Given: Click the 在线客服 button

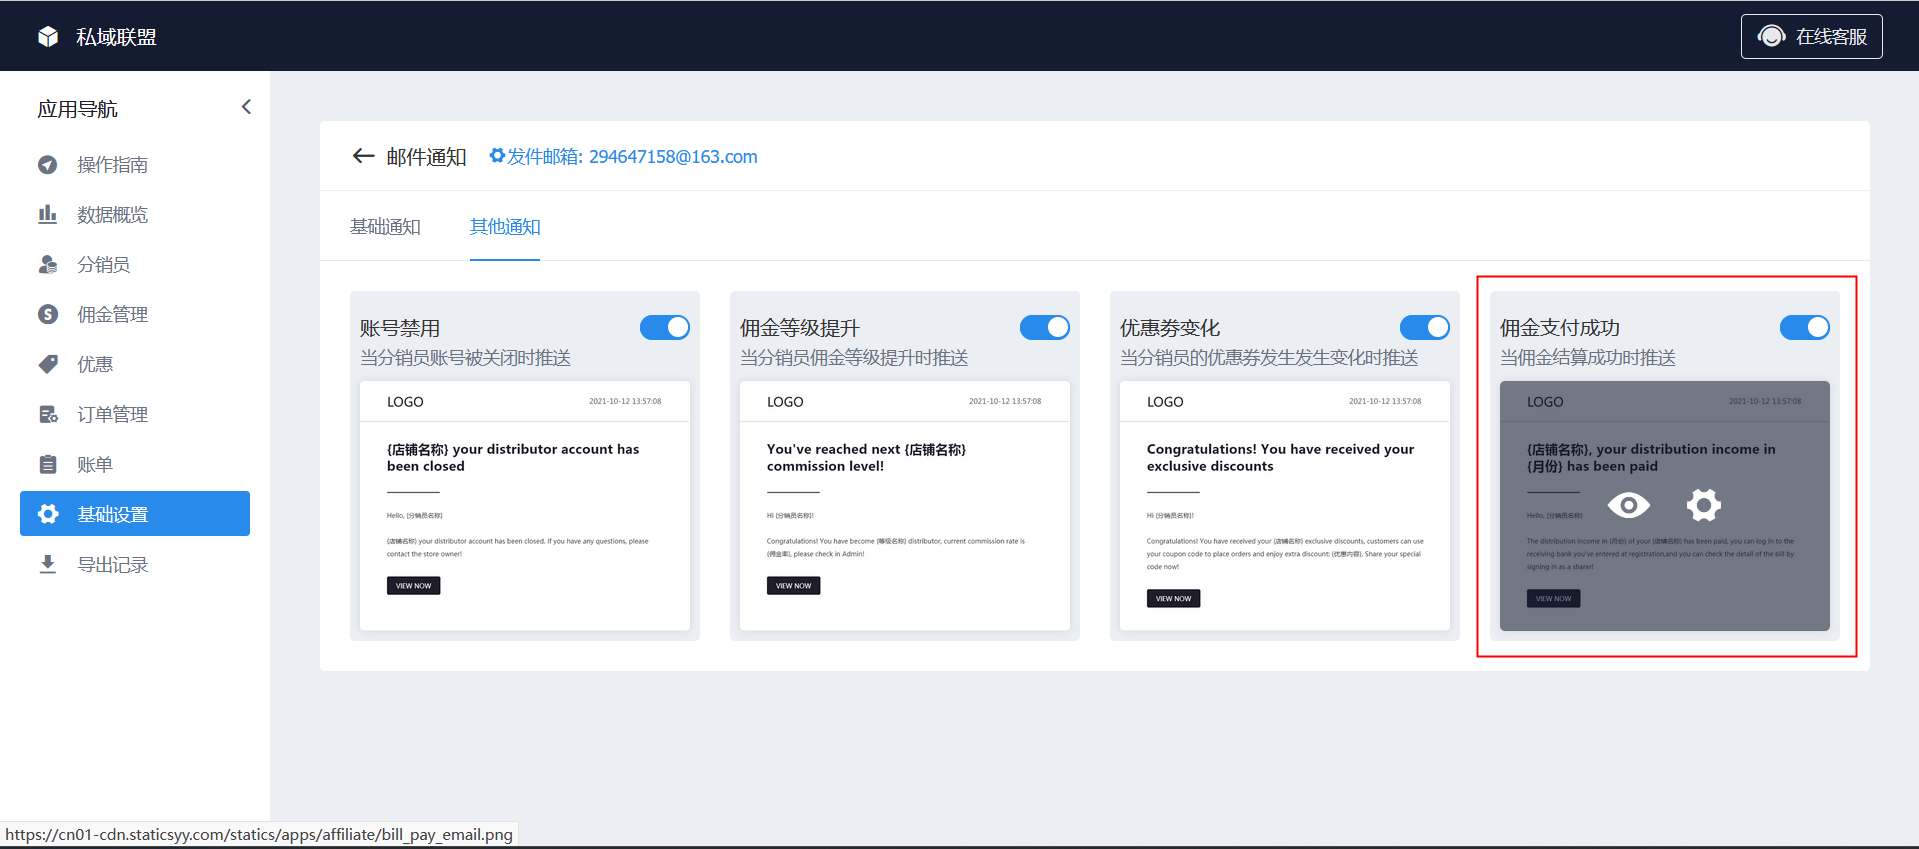Looking at the screenshot, I should (1812, 37).
